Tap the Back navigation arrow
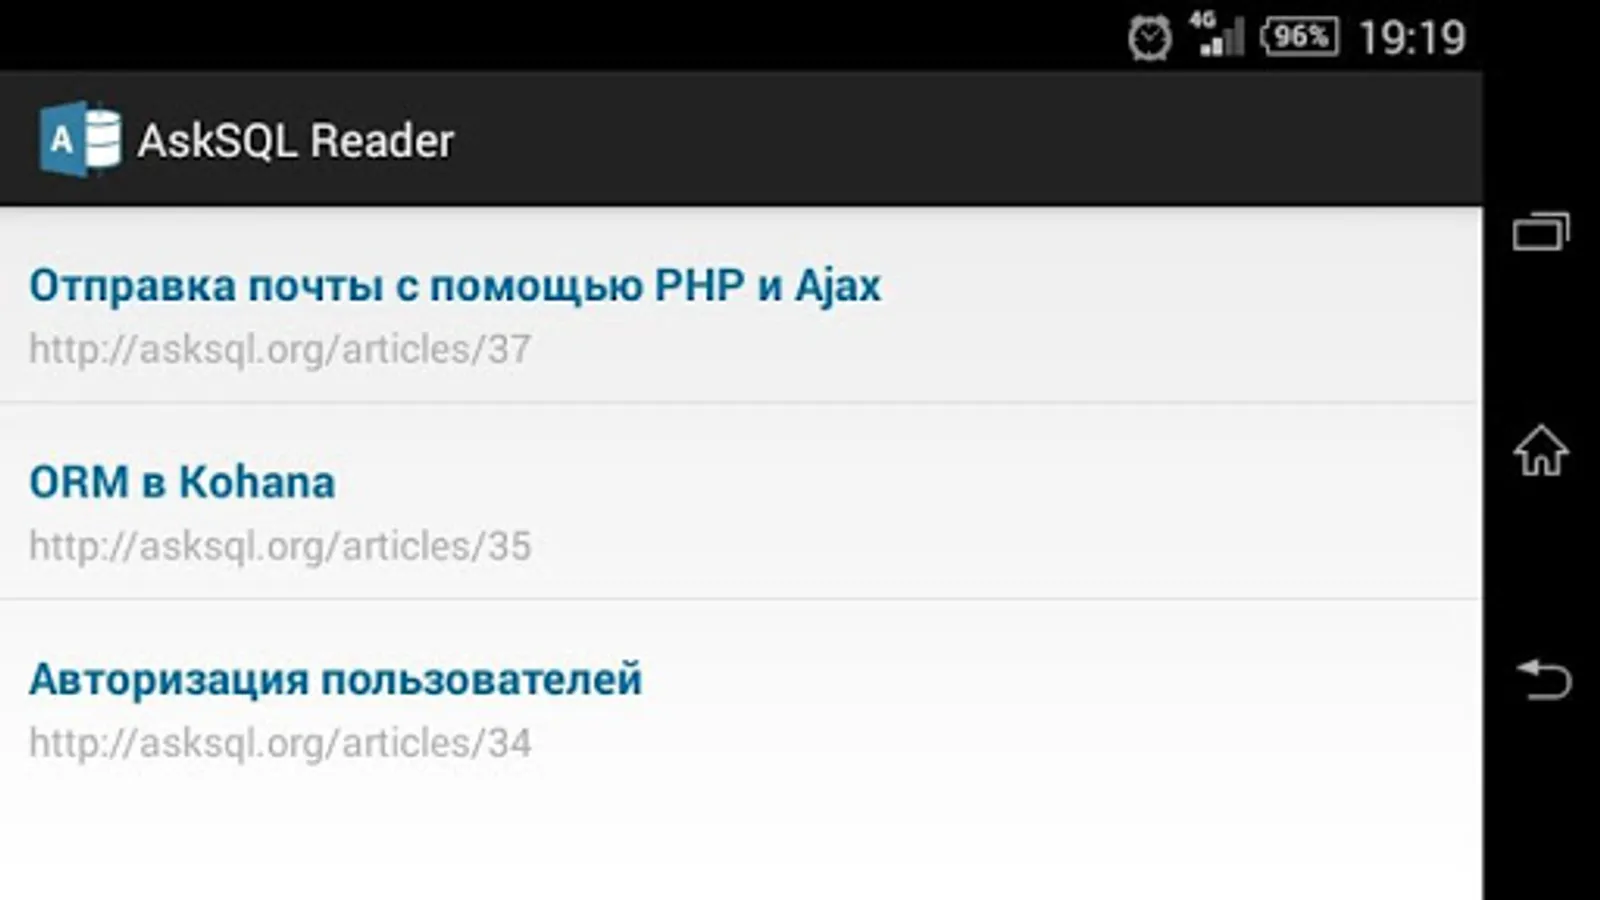Screen dimensions: 1600x900 [1543, 679]
